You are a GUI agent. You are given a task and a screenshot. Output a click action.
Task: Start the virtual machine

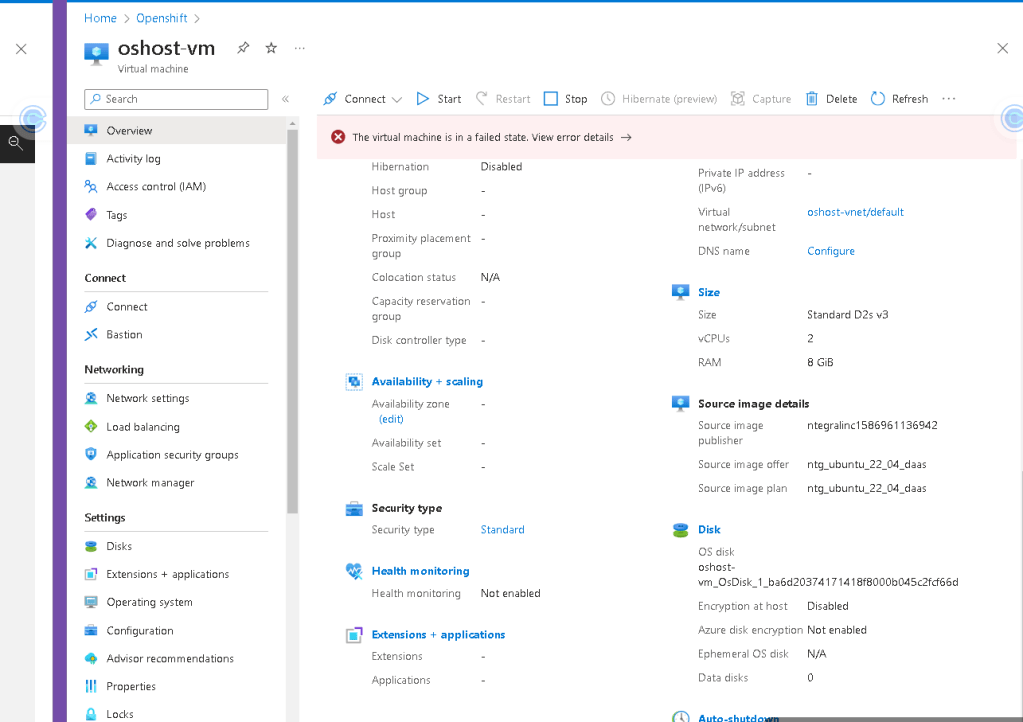[439, 99]
